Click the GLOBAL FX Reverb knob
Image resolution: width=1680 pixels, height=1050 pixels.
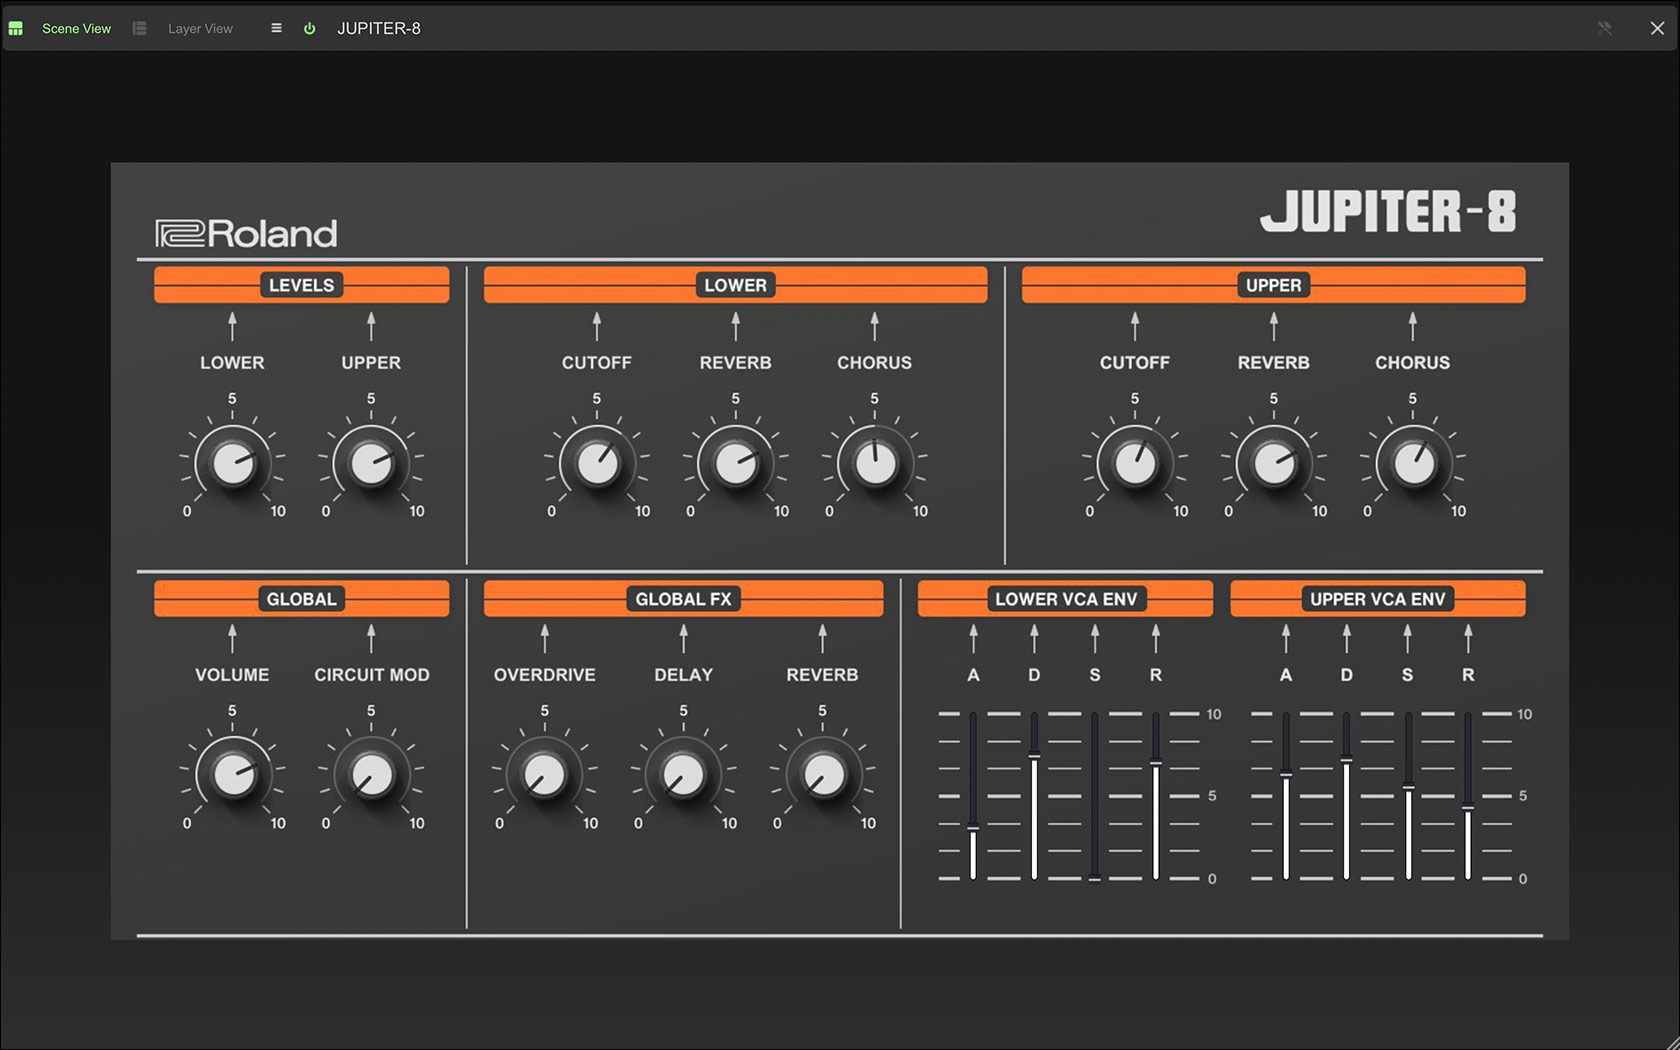click(x=823, y=775)
